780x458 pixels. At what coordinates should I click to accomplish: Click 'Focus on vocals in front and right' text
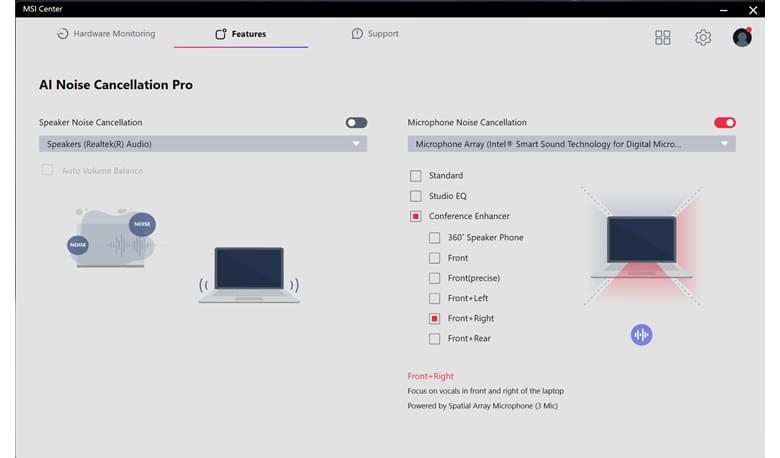coord(486,391)
